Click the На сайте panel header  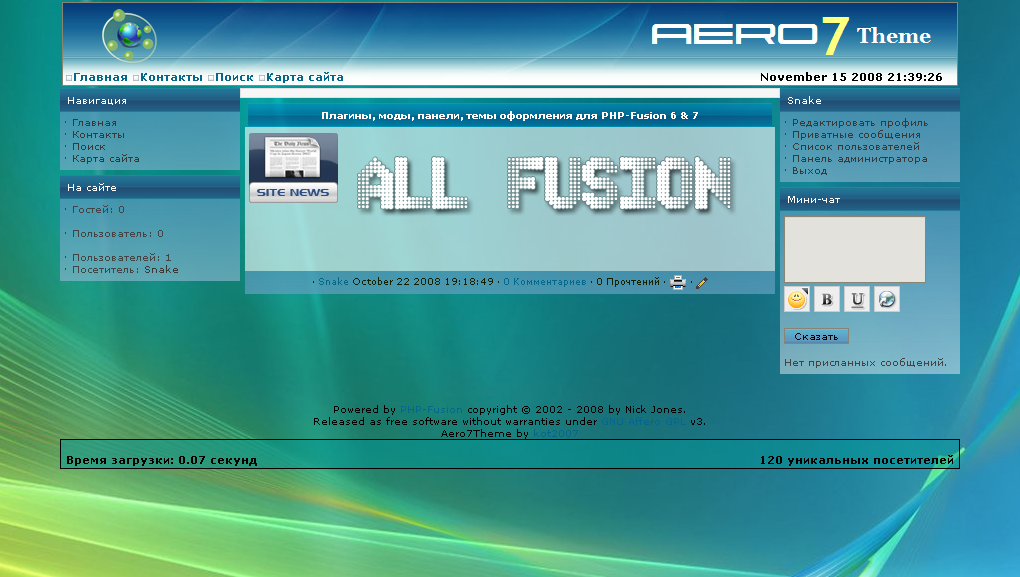pos(150,187)
